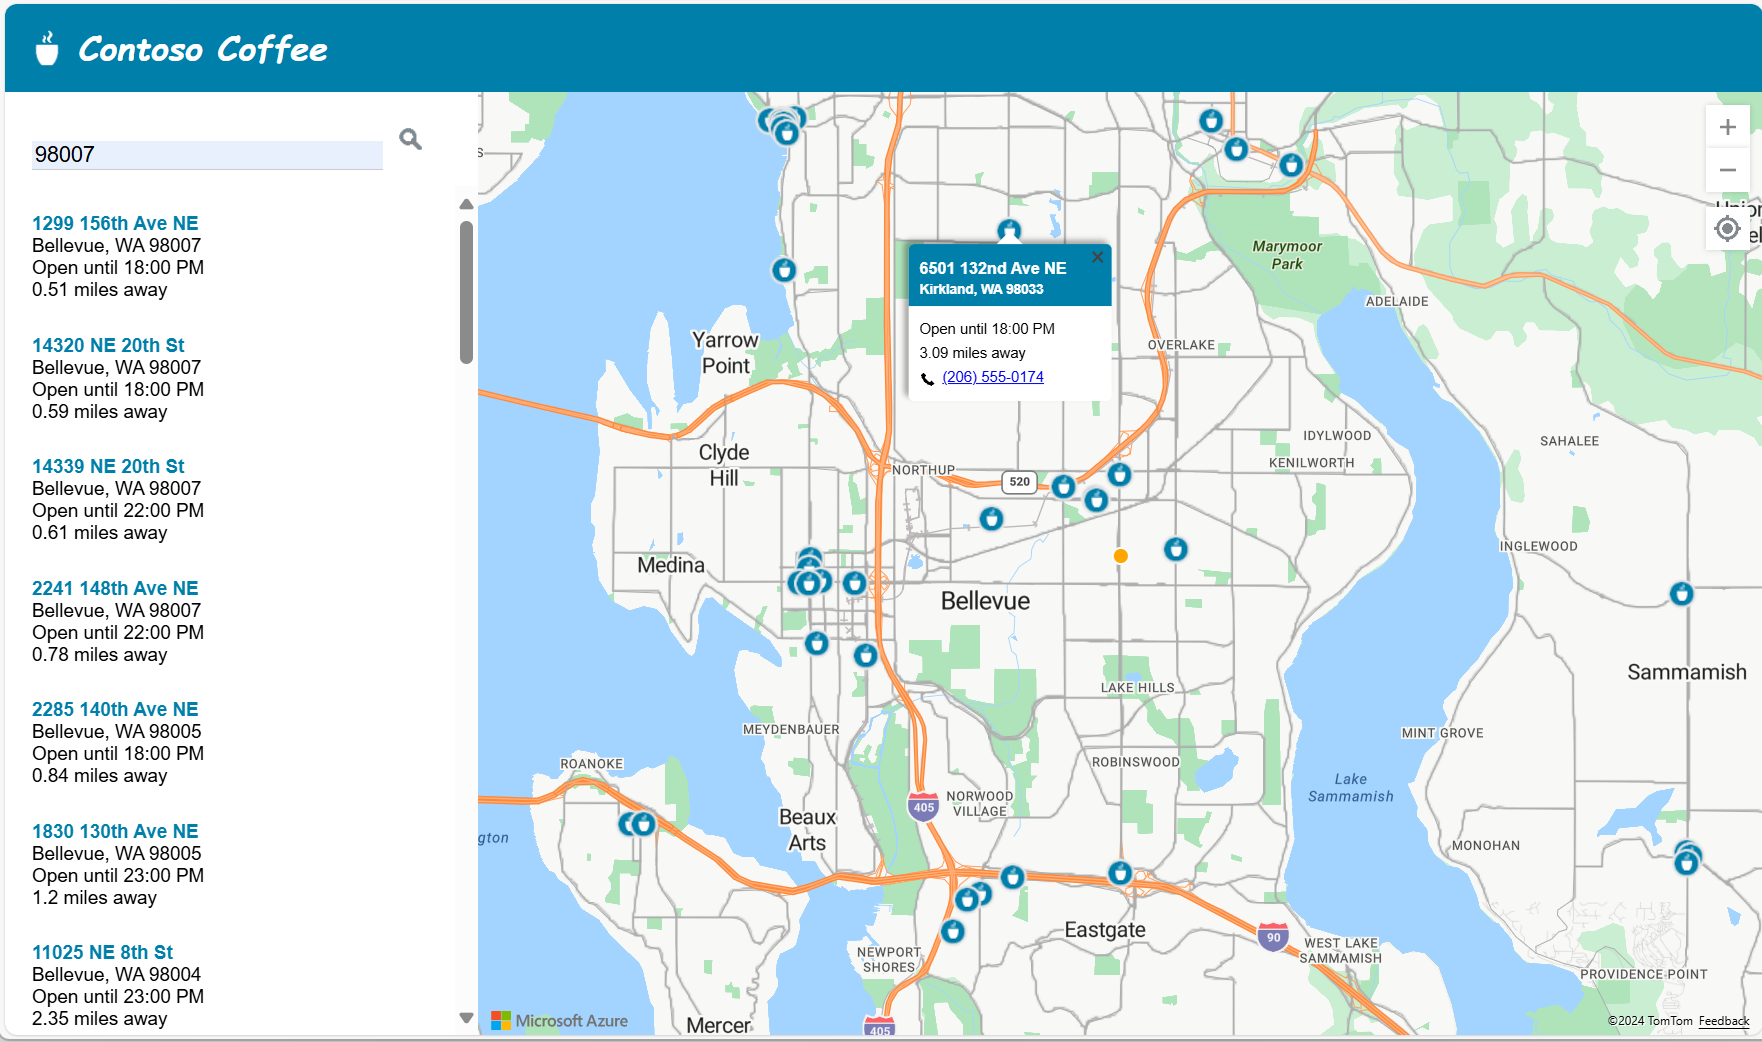This screenshot has height=1042, width=1762.
Task: Select the coffee shop pin near Marymoor Park
Action: tap(1290, 165)
